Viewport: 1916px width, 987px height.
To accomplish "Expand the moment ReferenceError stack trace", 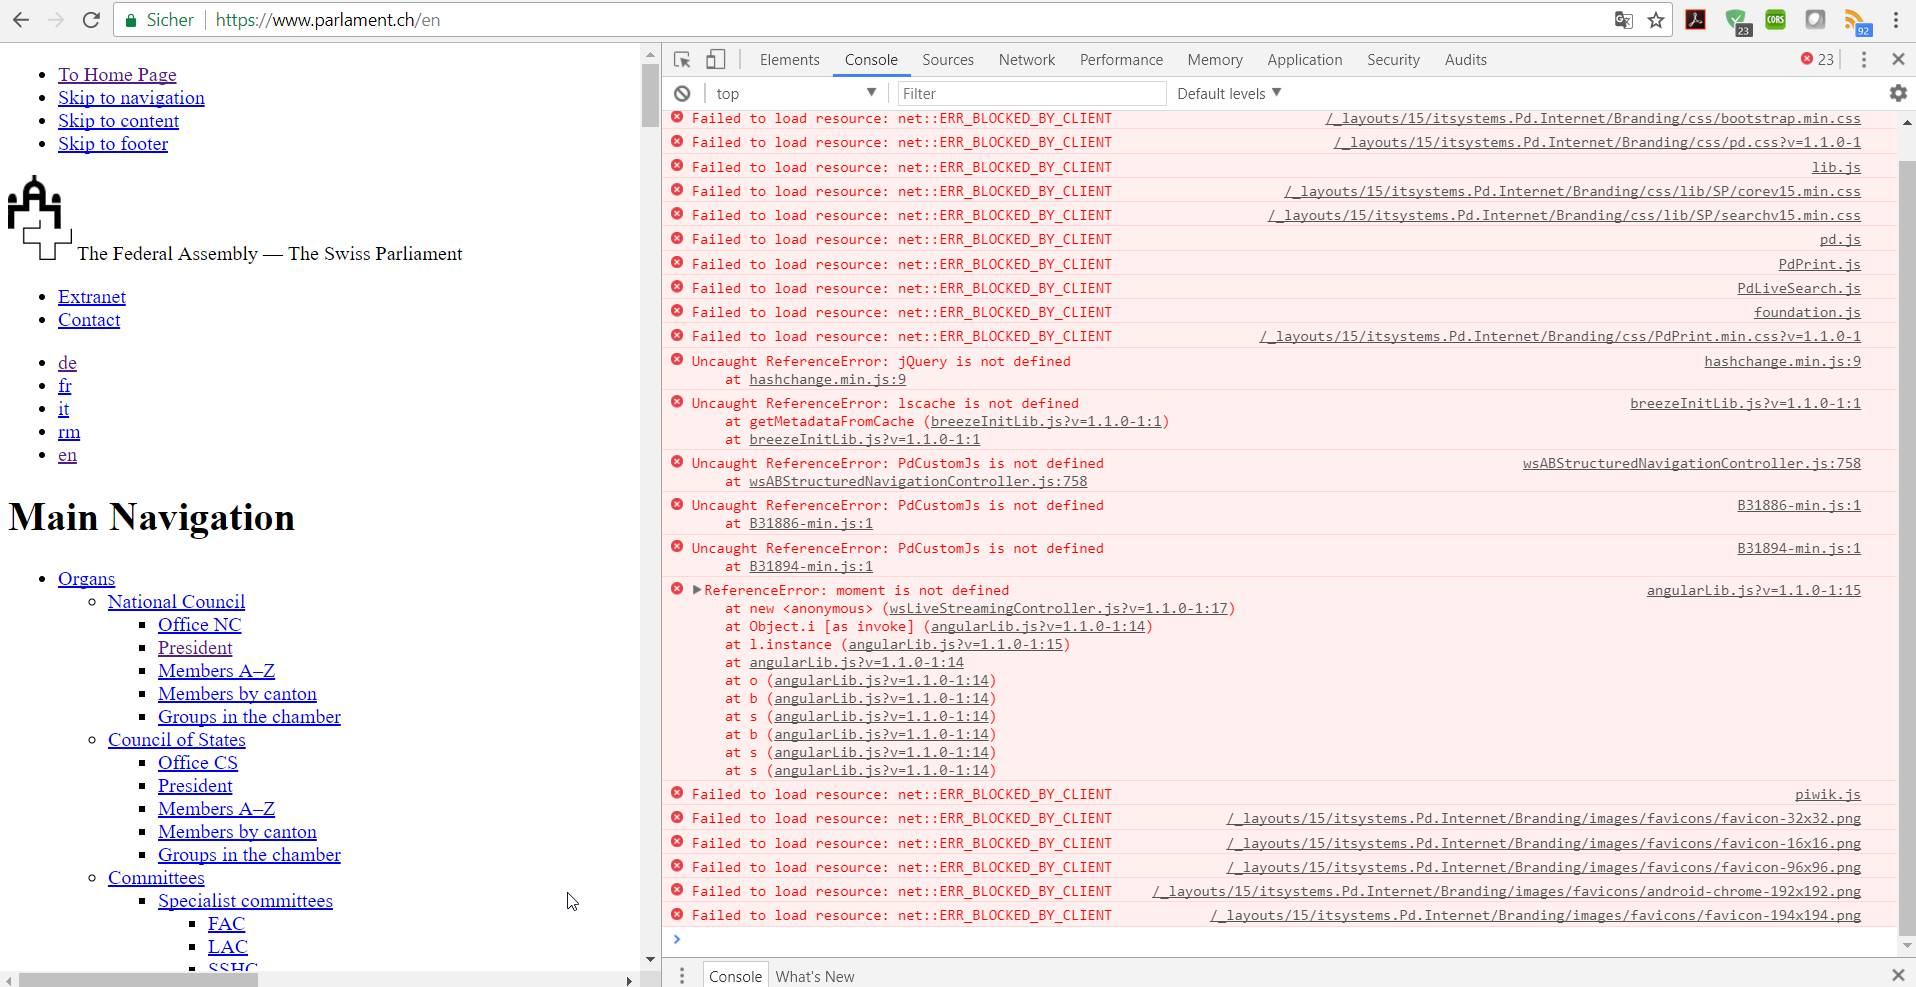I will pyautogui.click(x=695, y=590).
